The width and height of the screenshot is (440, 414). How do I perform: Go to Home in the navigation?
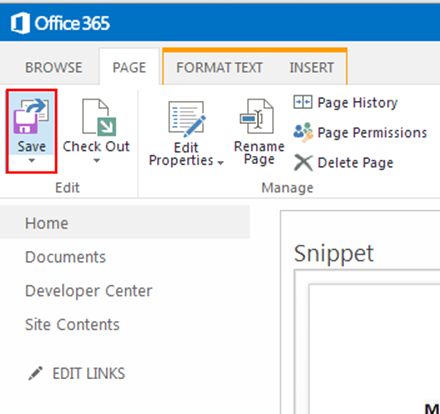coord(47,223)
